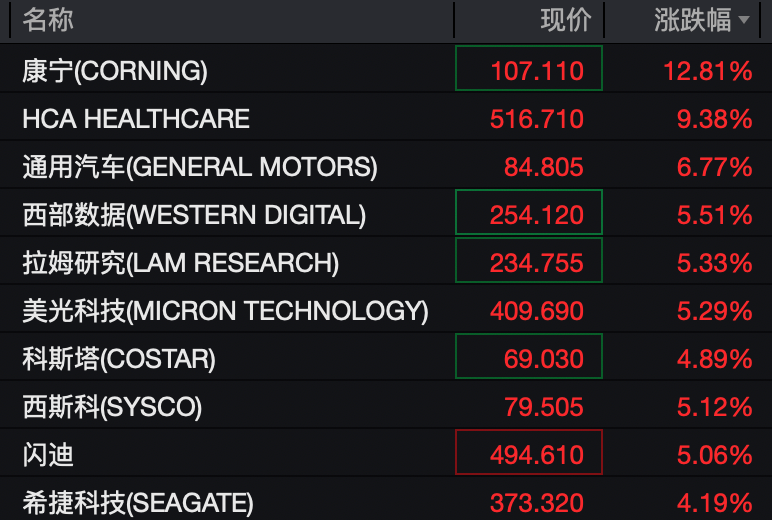This screenshot has height=520, width=772.
Task: Open 西部数据(WESTERN DIGITAL) stock
Action: click(x=194, y=215)
